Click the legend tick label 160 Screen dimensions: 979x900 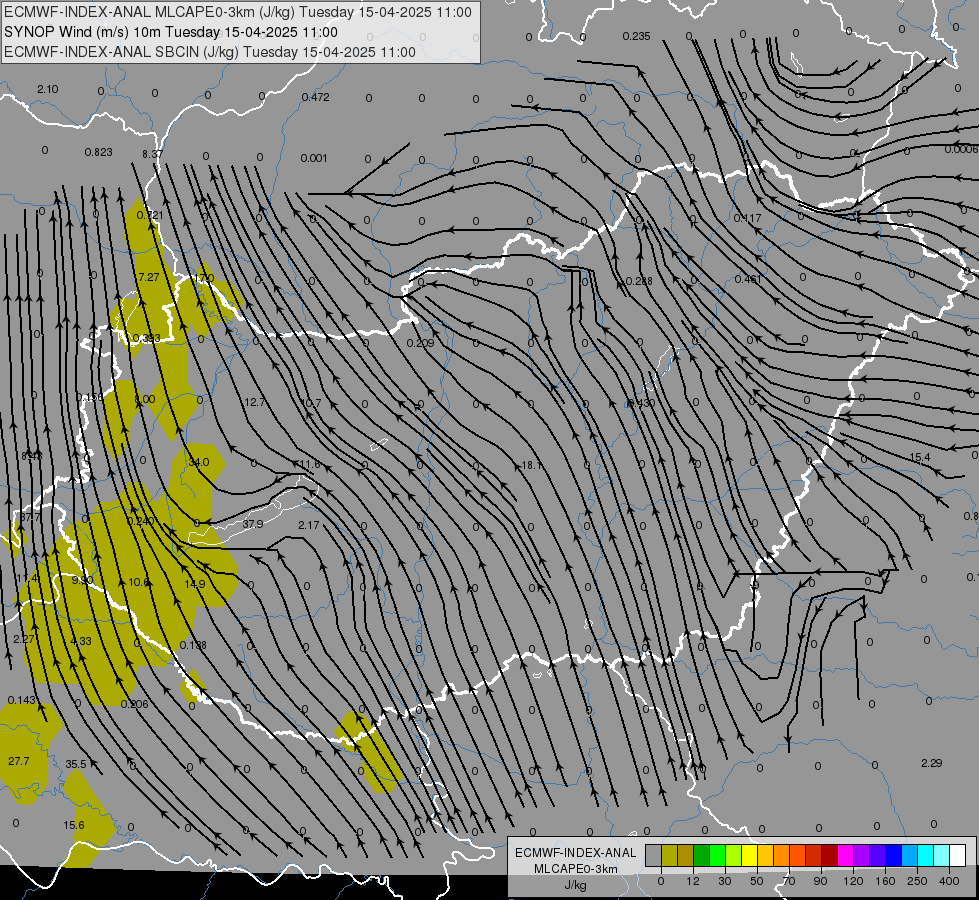885,881
